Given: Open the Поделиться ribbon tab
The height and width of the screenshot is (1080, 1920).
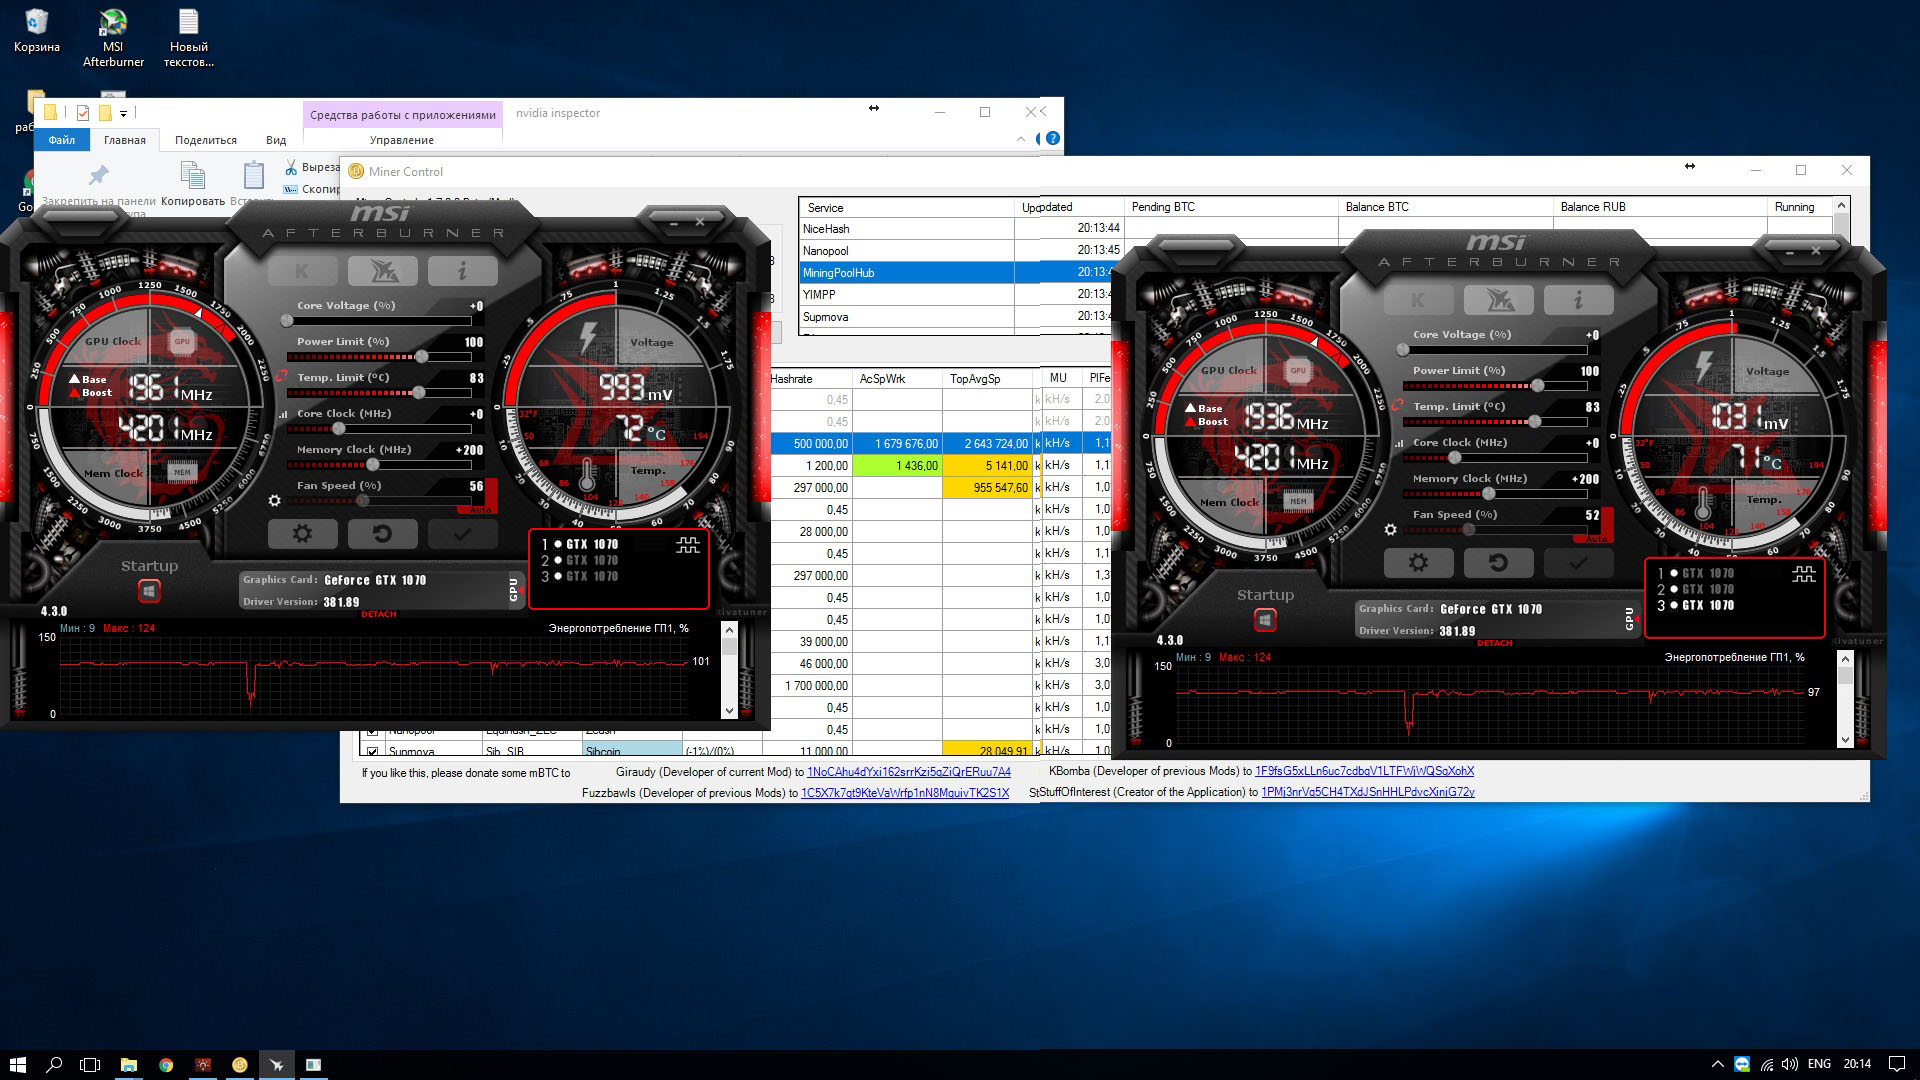Looking at the screenshot, I should point(206,140).
